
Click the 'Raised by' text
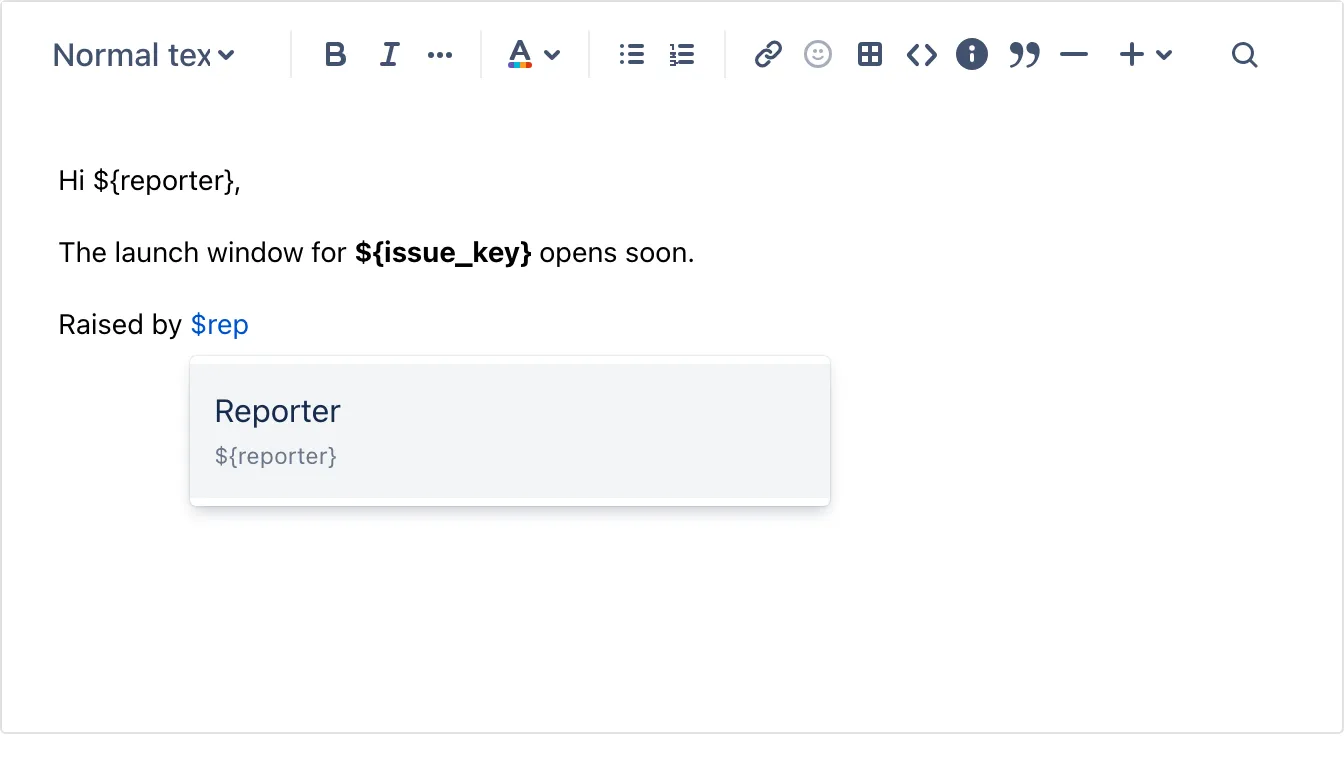(120, 325)
